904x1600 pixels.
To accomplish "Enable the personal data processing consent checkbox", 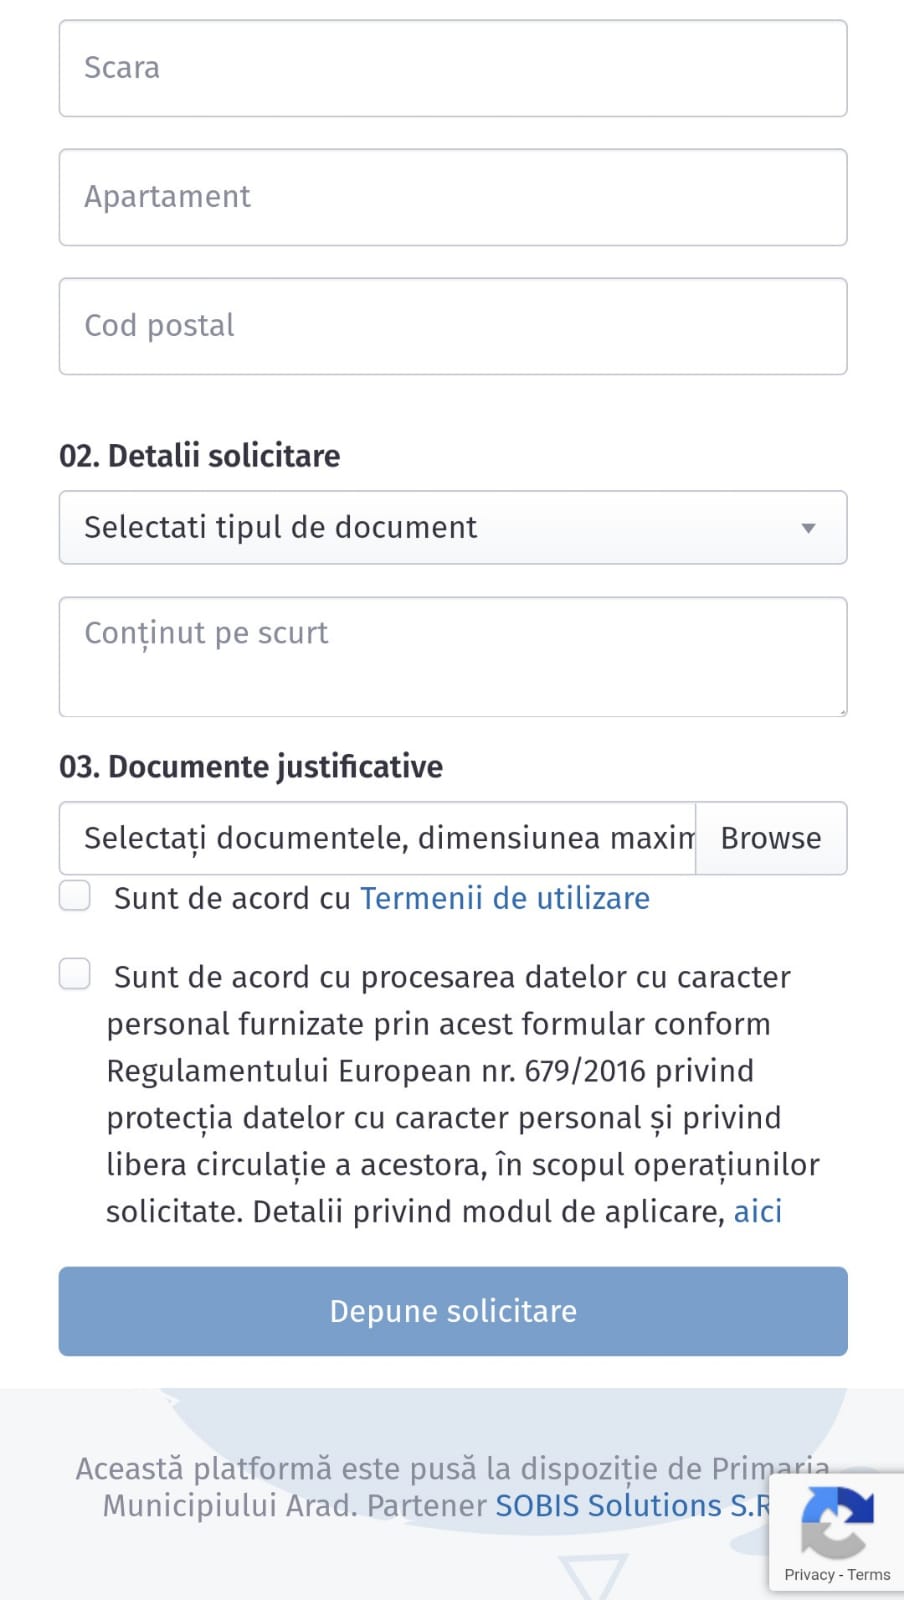I will point(75,974).
